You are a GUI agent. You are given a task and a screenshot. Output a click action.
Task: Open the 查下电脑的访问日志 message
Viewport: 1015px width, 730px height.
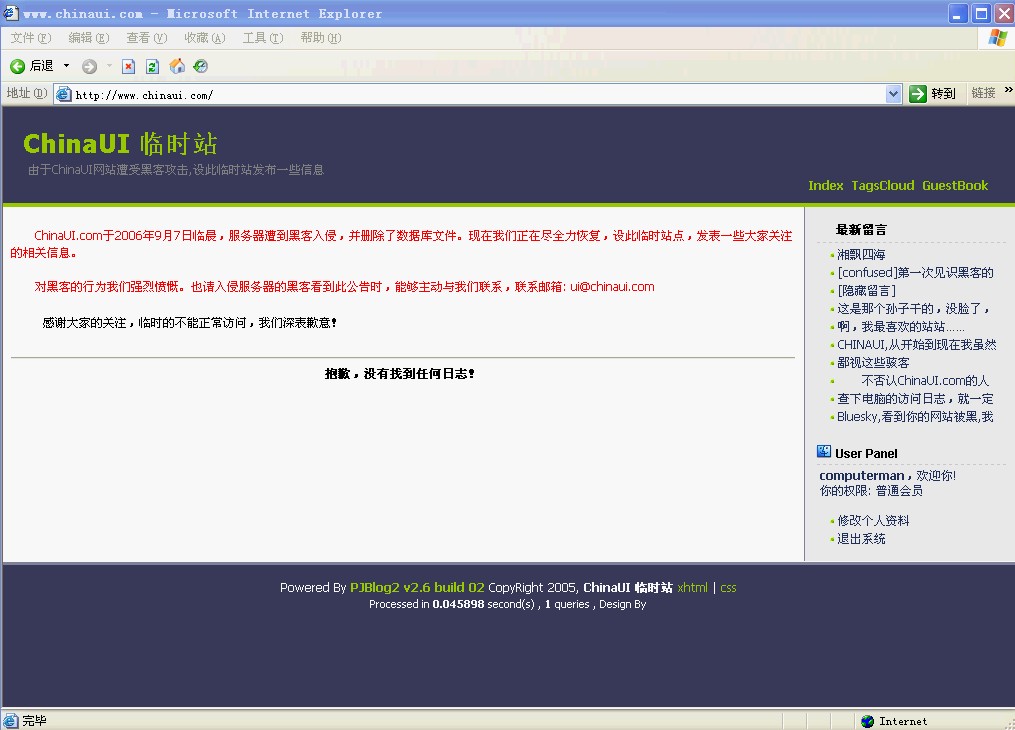(915, 399)
